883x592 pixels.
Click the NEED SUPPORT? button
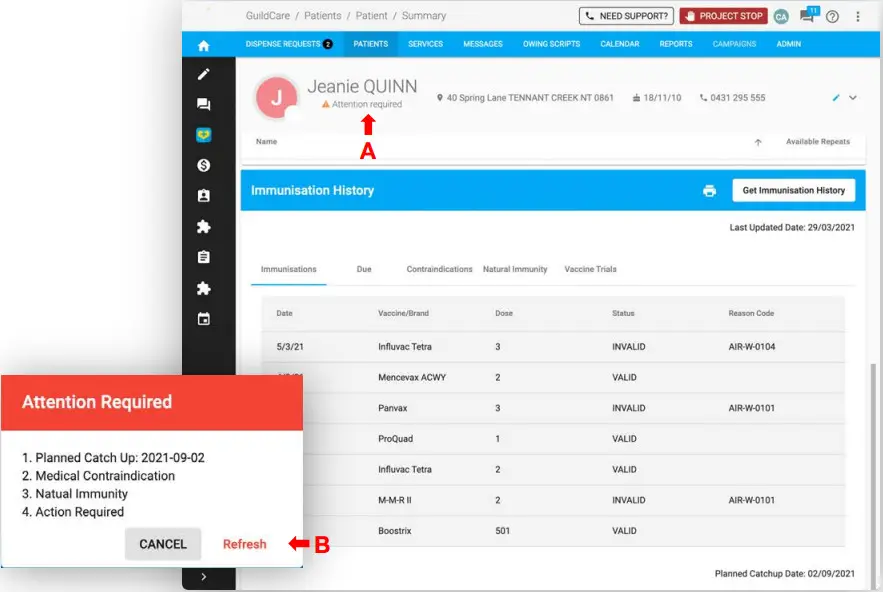click(626, 16)
